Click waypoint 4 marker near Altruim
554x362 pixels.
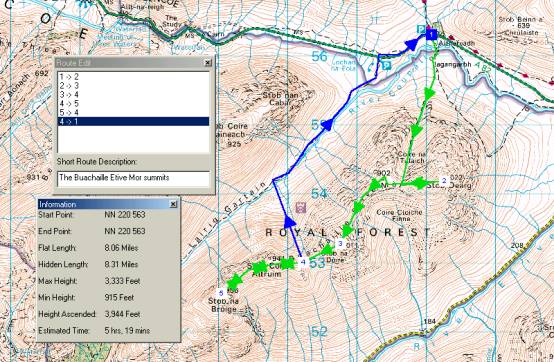click(303, 262)
